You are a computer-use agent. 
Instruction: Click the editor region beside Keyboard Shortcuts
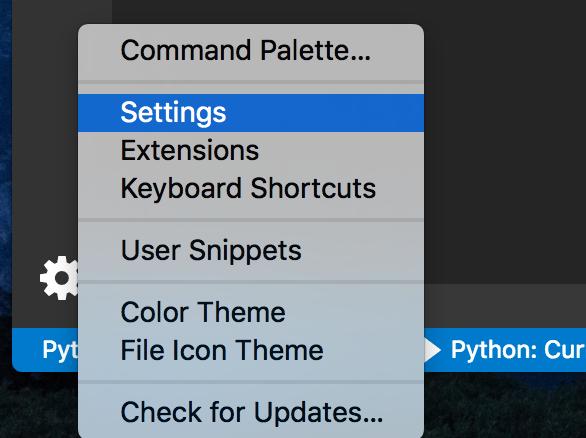point(505,188)
